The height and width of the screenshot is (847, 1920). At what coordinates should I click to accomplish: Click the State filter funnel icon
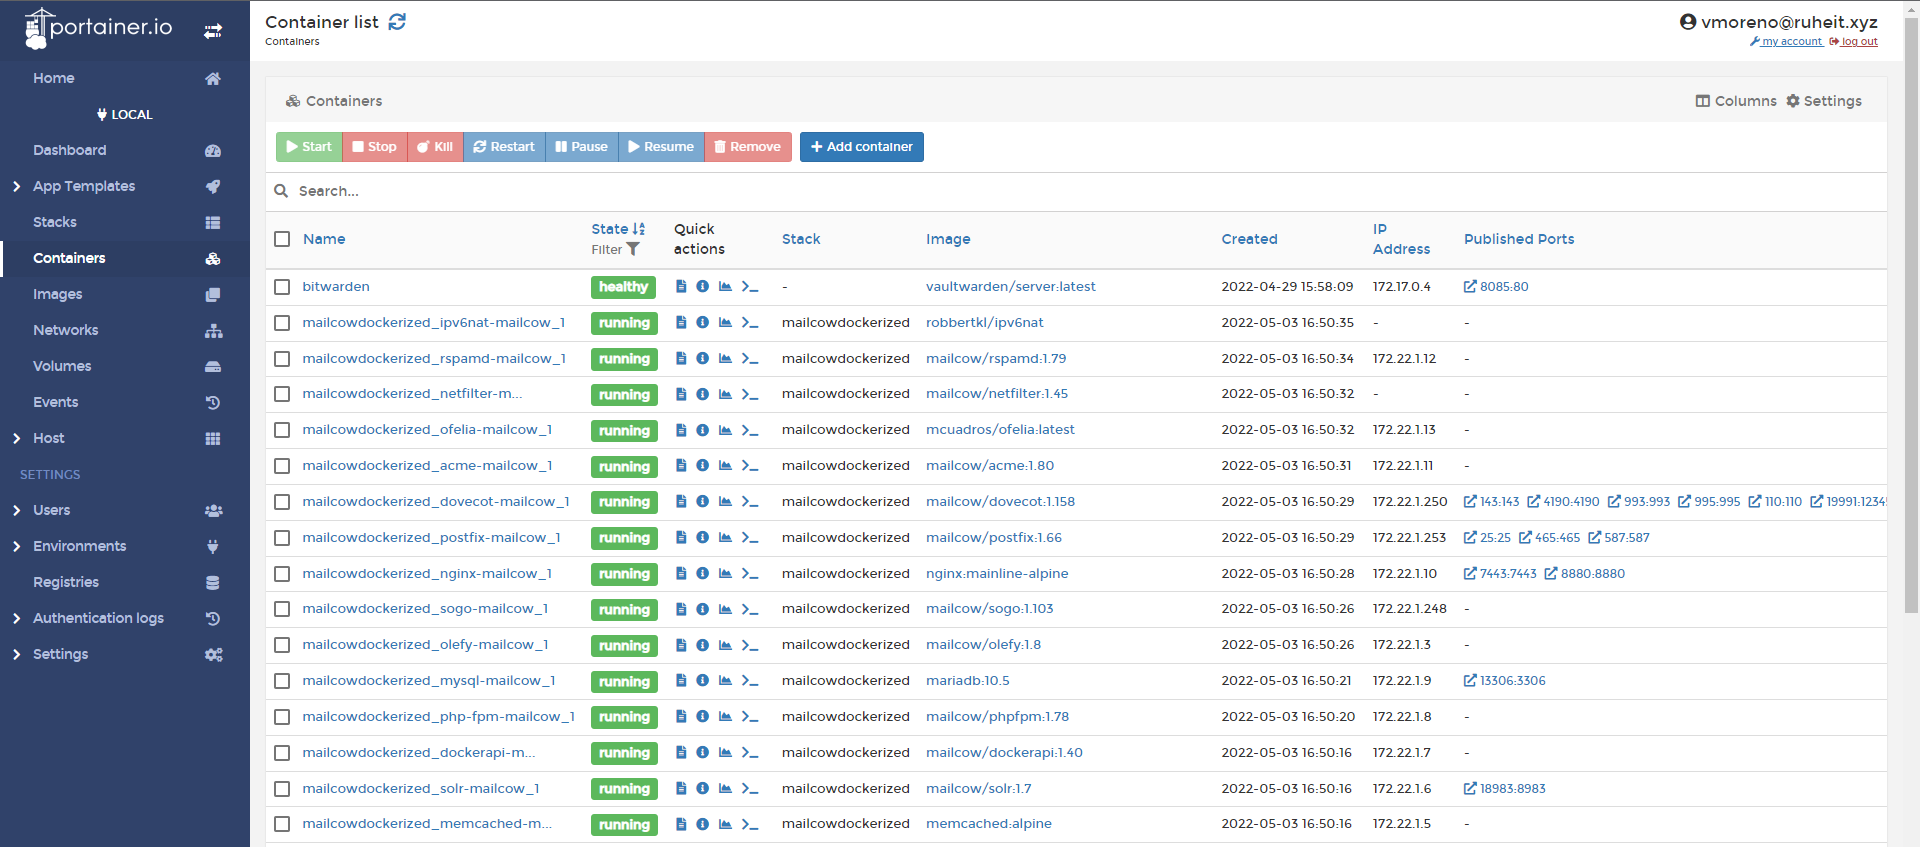pyautogui.click(x=633, y=250)
